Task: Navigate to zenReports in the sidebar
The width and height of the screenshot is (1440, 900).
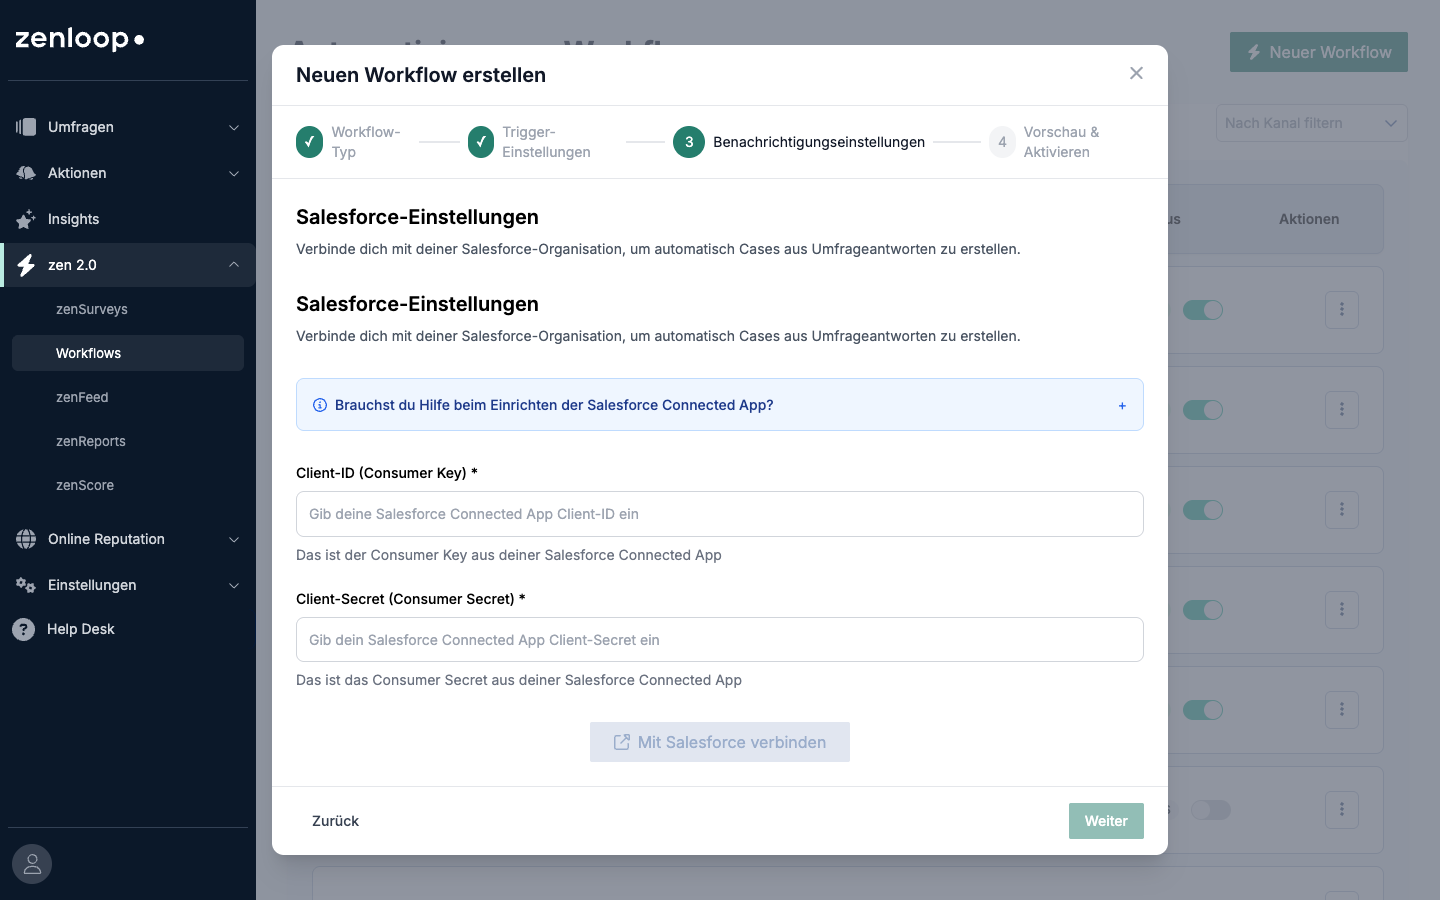Action: pos(91,441)
